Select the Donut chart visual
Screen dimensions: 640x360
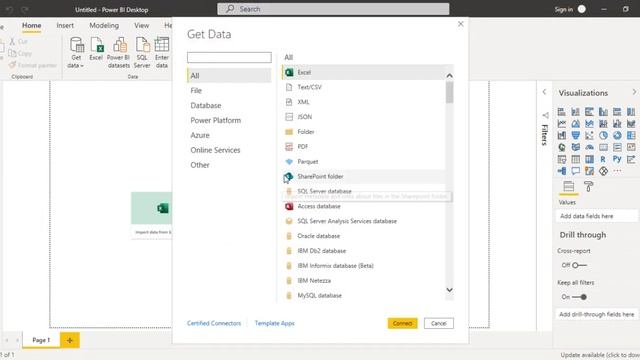pos(617,135)
